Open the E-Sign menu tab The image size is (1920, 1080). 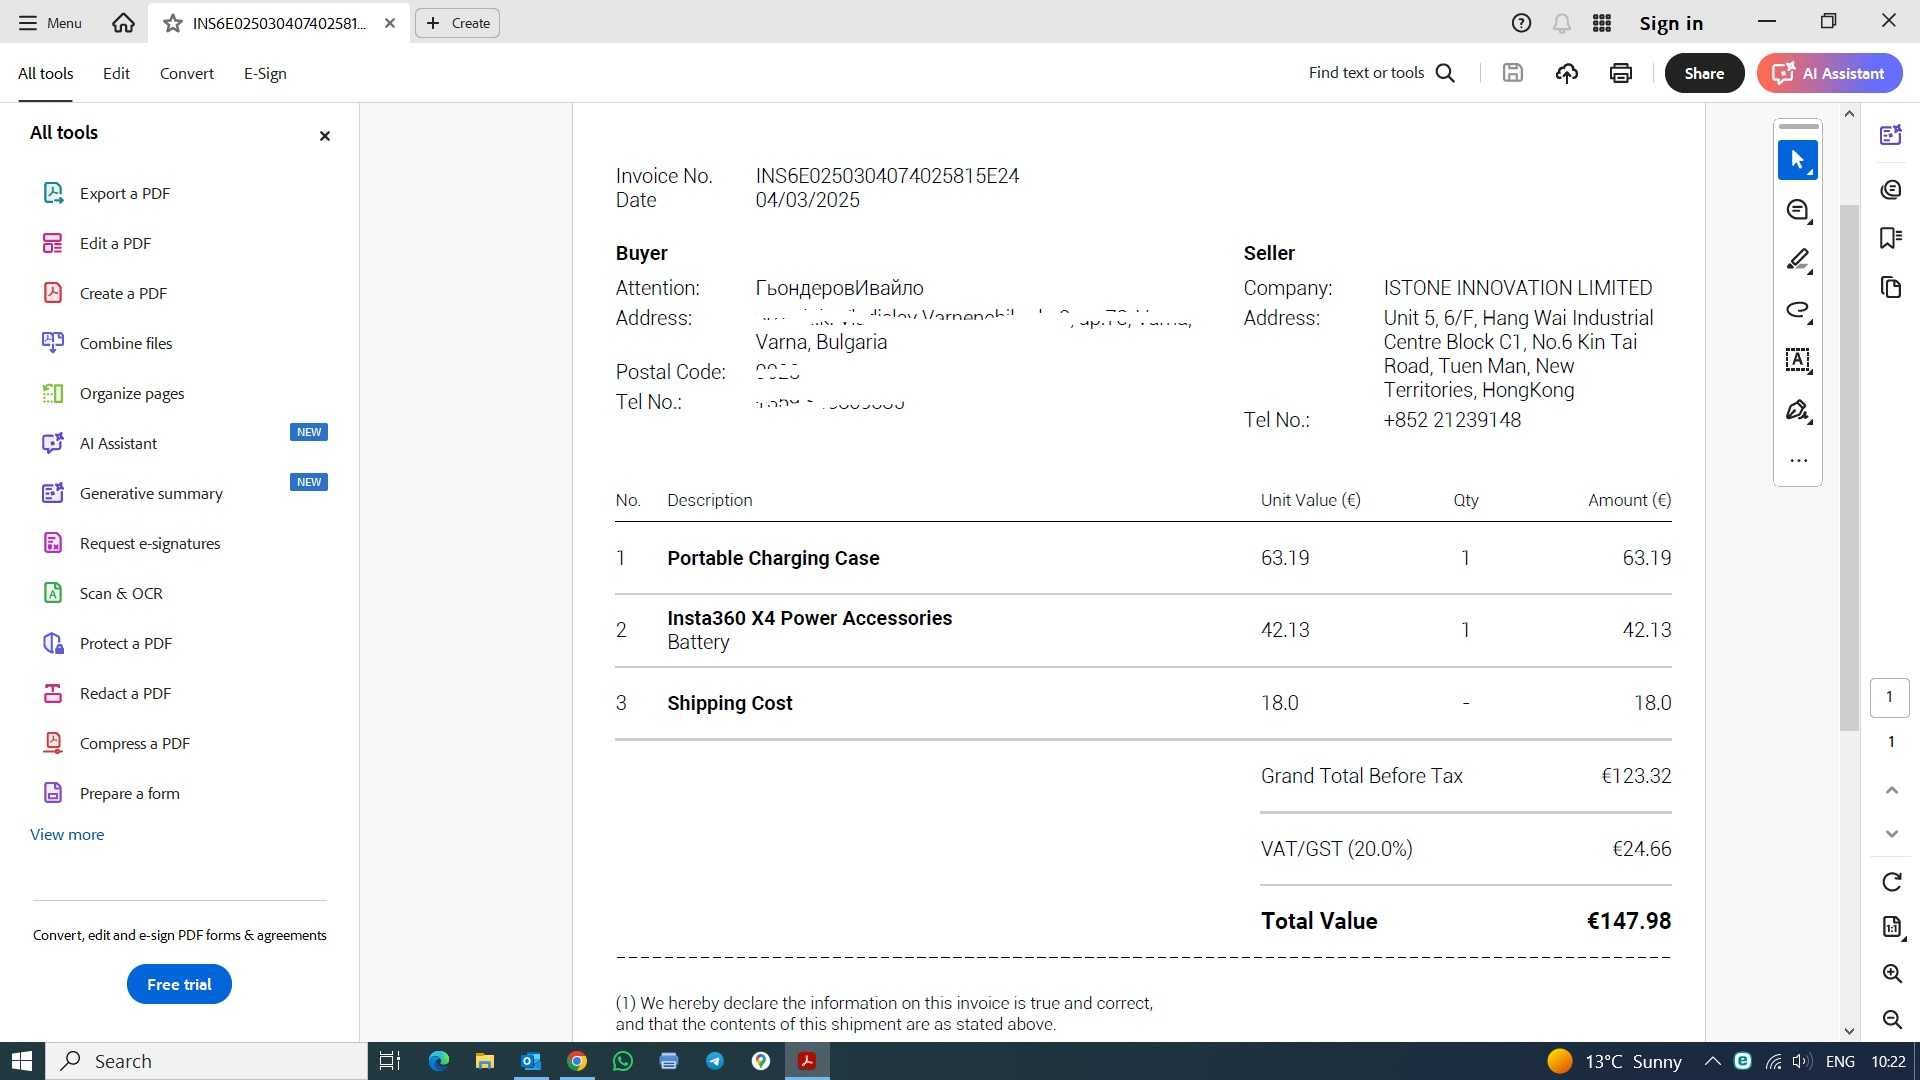coord(265,73)
